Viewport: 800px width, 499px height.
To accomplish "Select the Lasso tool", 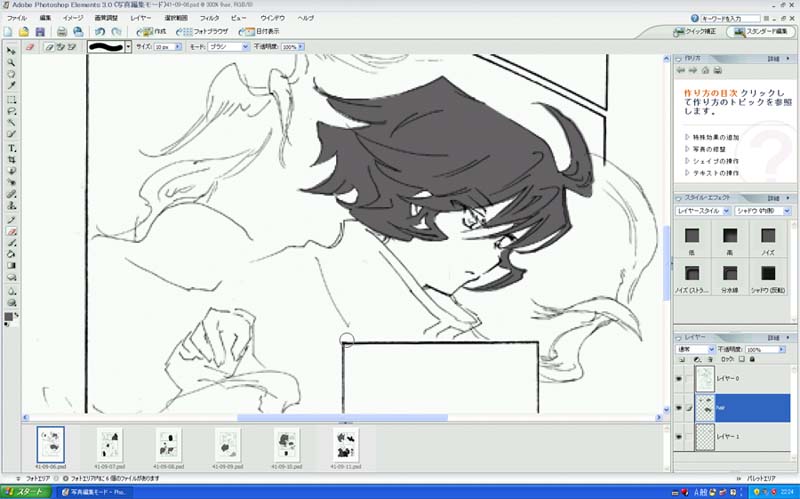I will pos(11,111).
